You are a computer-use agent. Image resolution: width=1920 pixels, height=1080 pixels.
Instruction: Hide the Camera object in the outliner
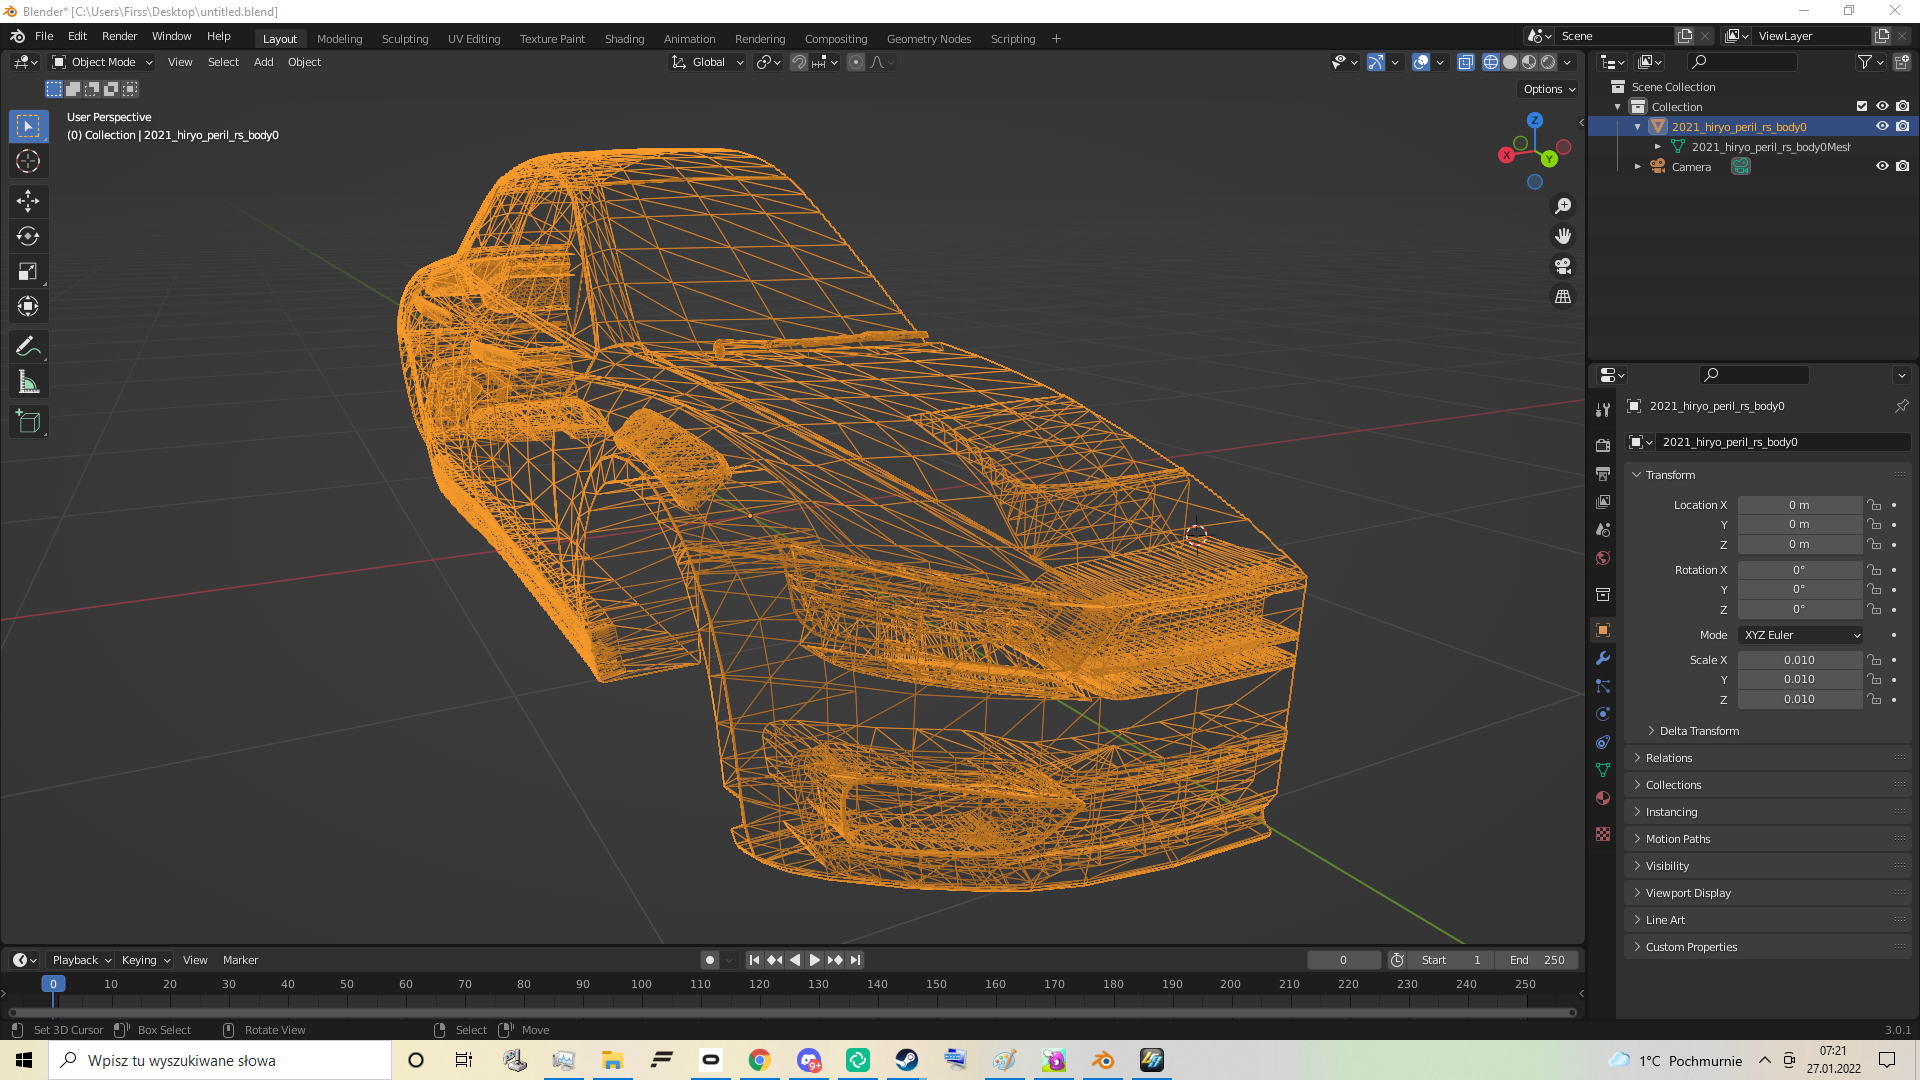(1882, 166)
